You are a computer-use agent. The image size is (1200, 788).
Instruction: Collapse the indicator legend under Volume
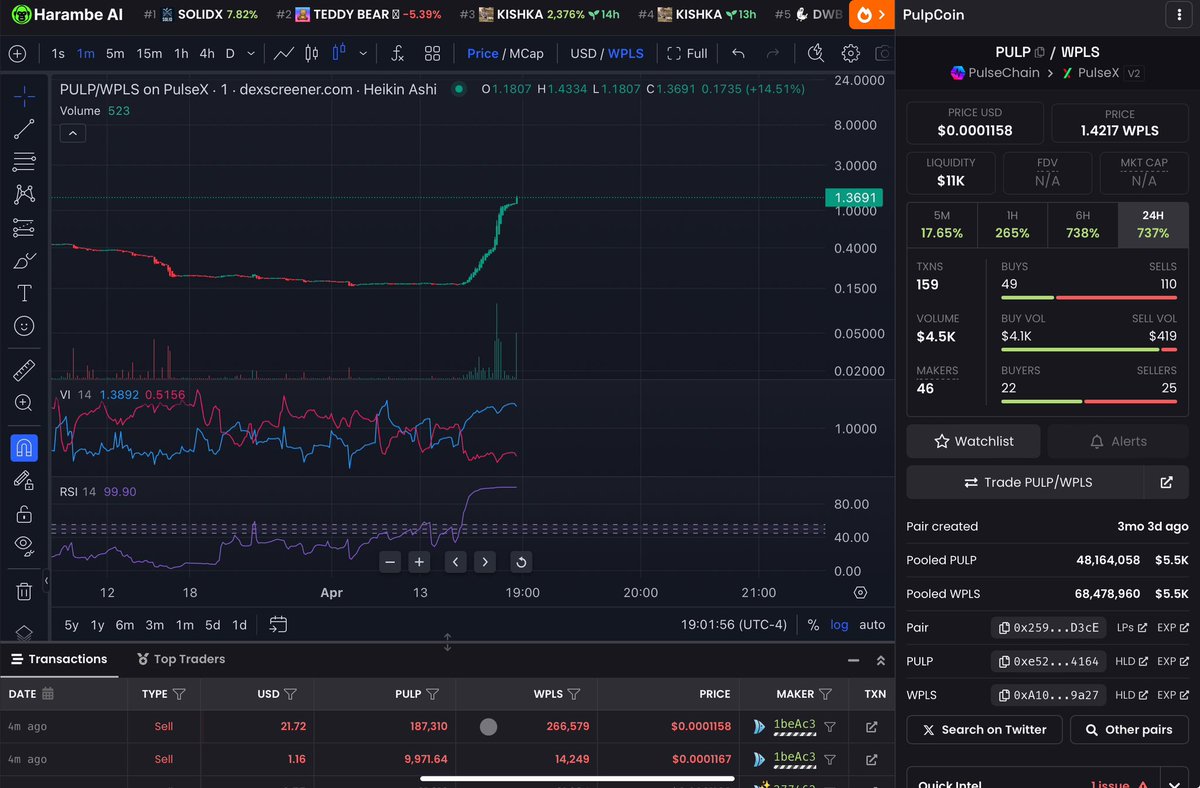pos(73,132)
